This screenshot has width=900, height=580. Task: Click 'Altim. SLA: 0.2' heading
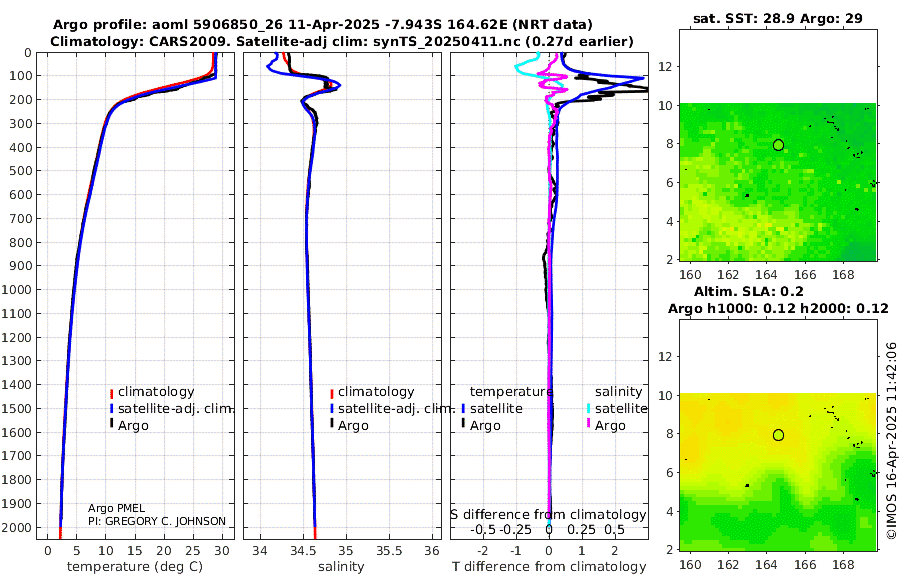[748, 291]
